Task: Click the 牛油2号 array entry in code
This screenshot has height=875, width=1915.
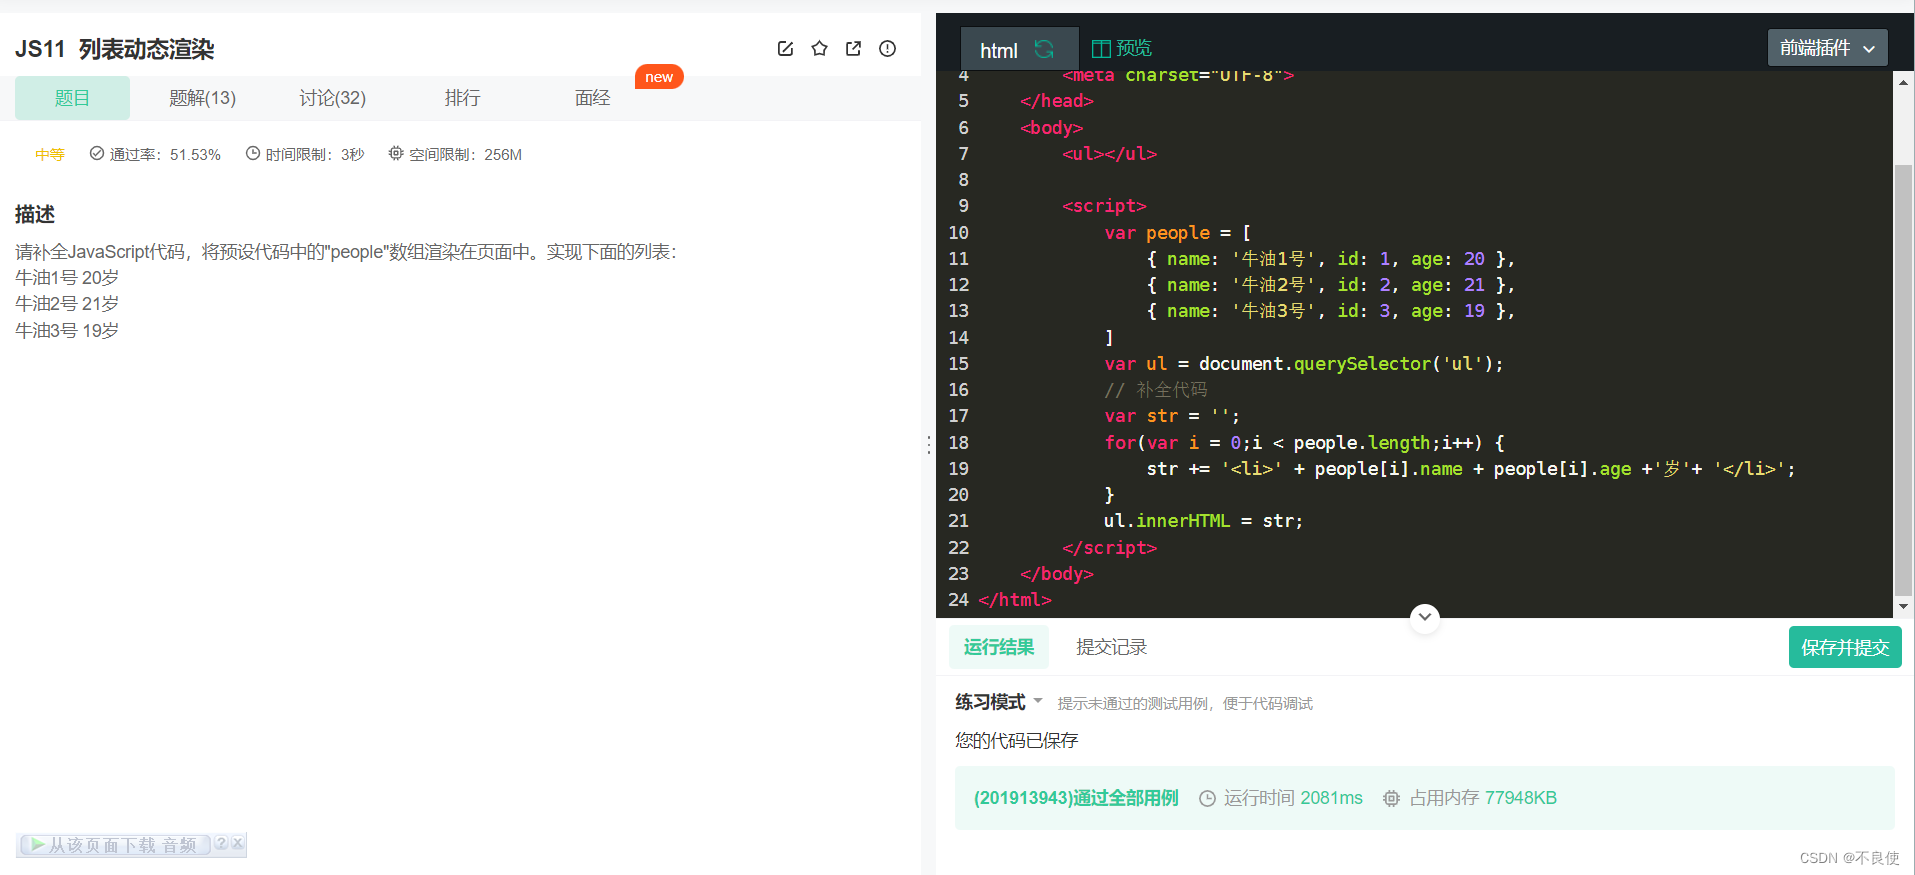Action: [x=1330, y=285]
